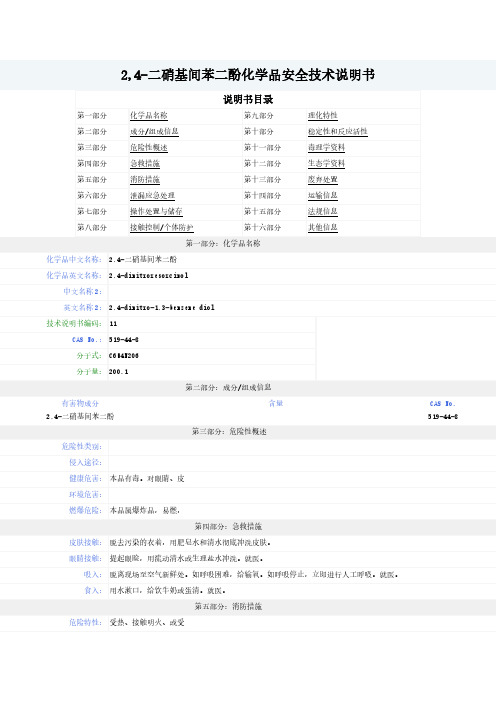Click the document title 2,4-二硝基间苯二酚化学品安全技术说明书
Image resolution: width=496 pixels, height=702 pixels.
tap(248, 75)
